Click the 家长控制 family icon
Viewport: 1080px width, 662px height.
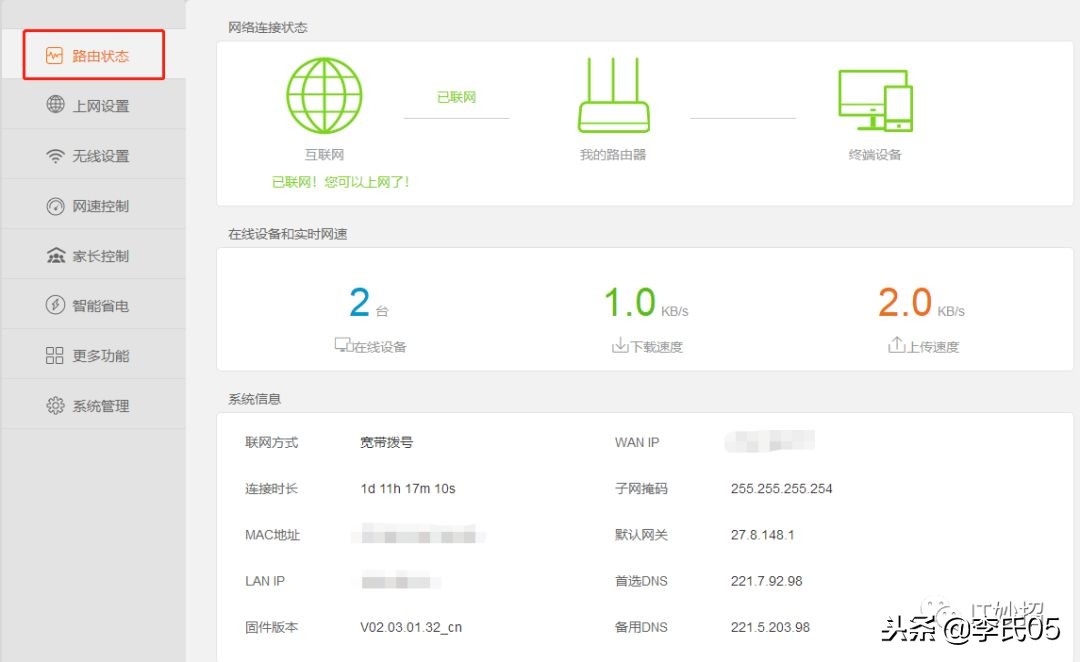coord(54,254)
